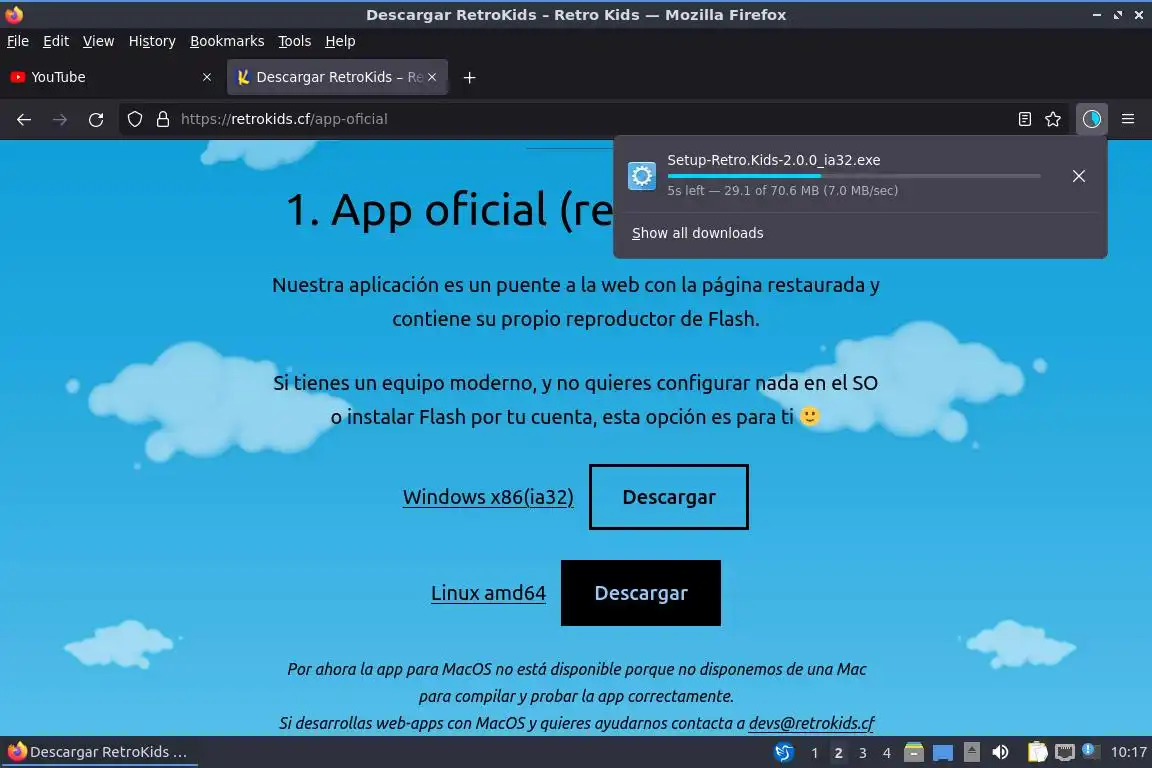Click the devs@retrokids.cf email link
The image size is (1152, 768).
(x=811, y=723)
